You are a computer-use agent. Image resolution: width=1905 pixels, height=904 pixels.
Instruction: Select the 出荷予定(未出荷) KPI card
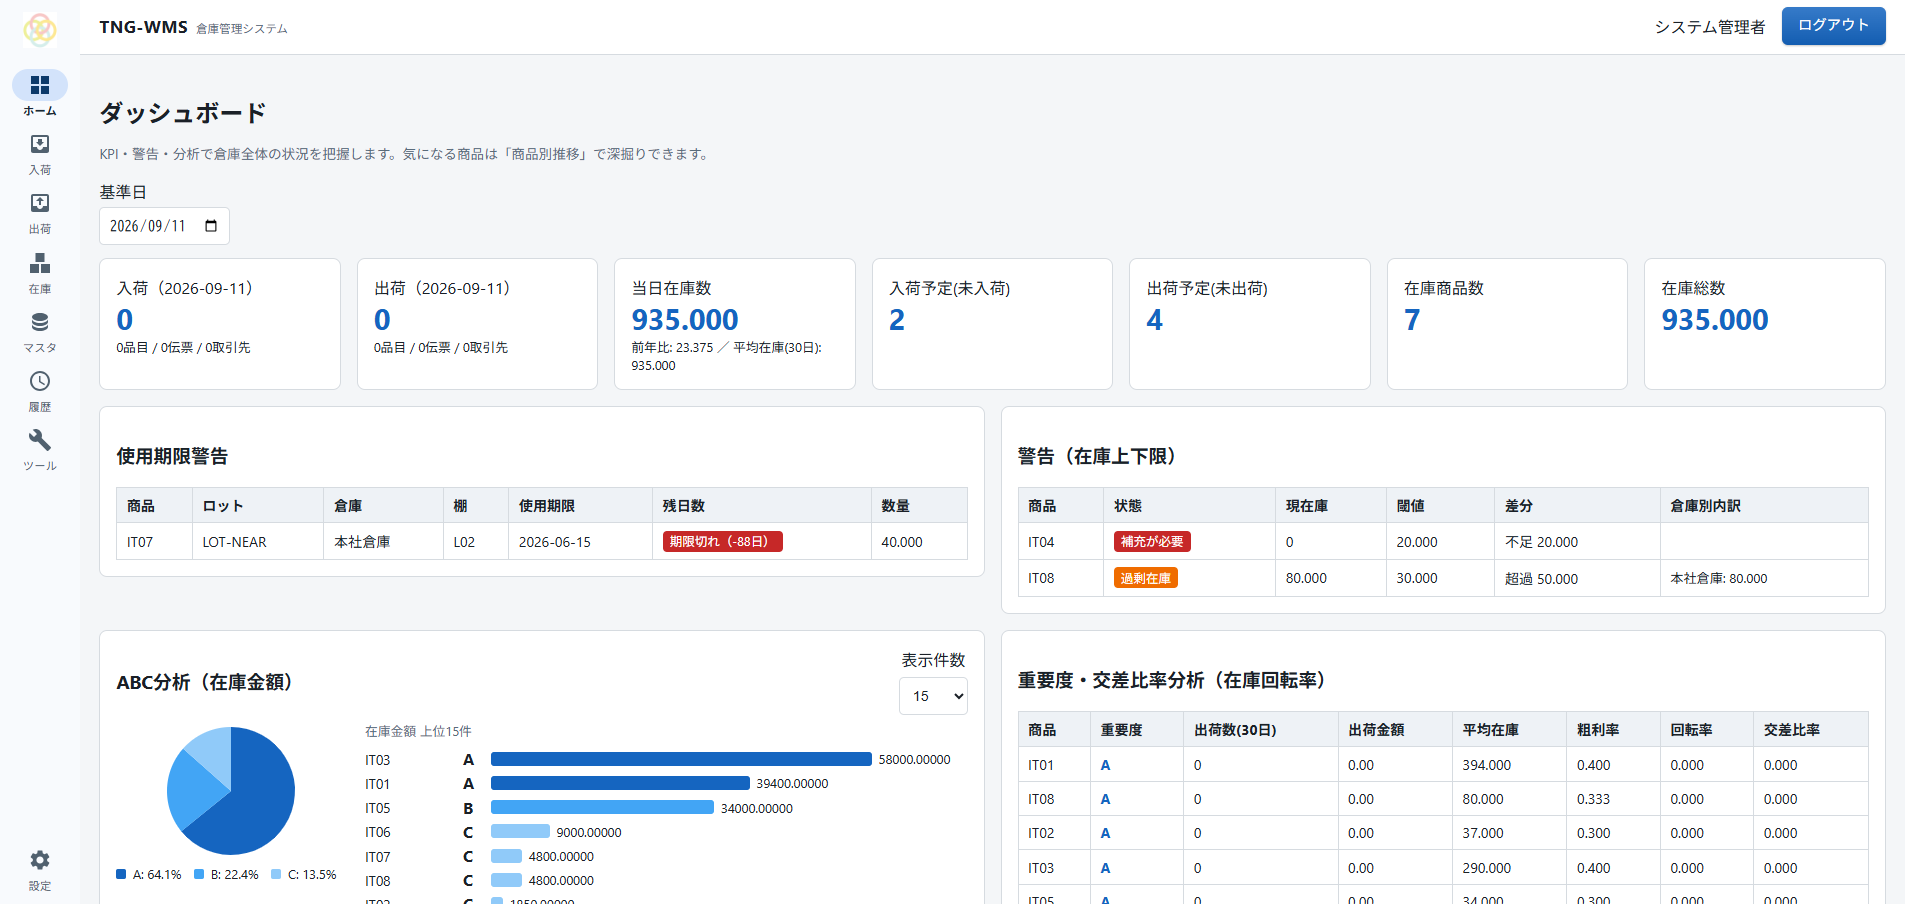(x=1249, y=324)
